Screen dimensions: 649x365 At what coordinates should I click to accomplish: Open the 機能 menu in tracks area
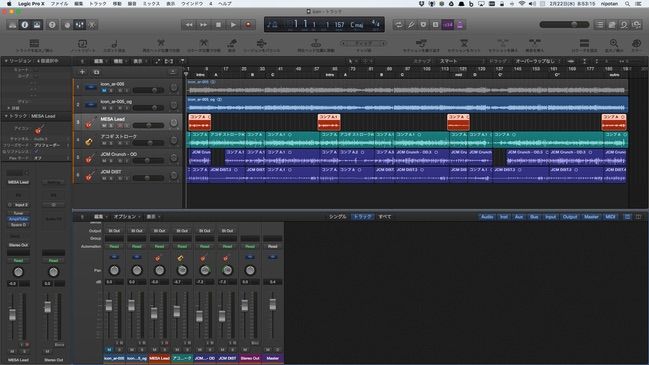pos(119,61)
